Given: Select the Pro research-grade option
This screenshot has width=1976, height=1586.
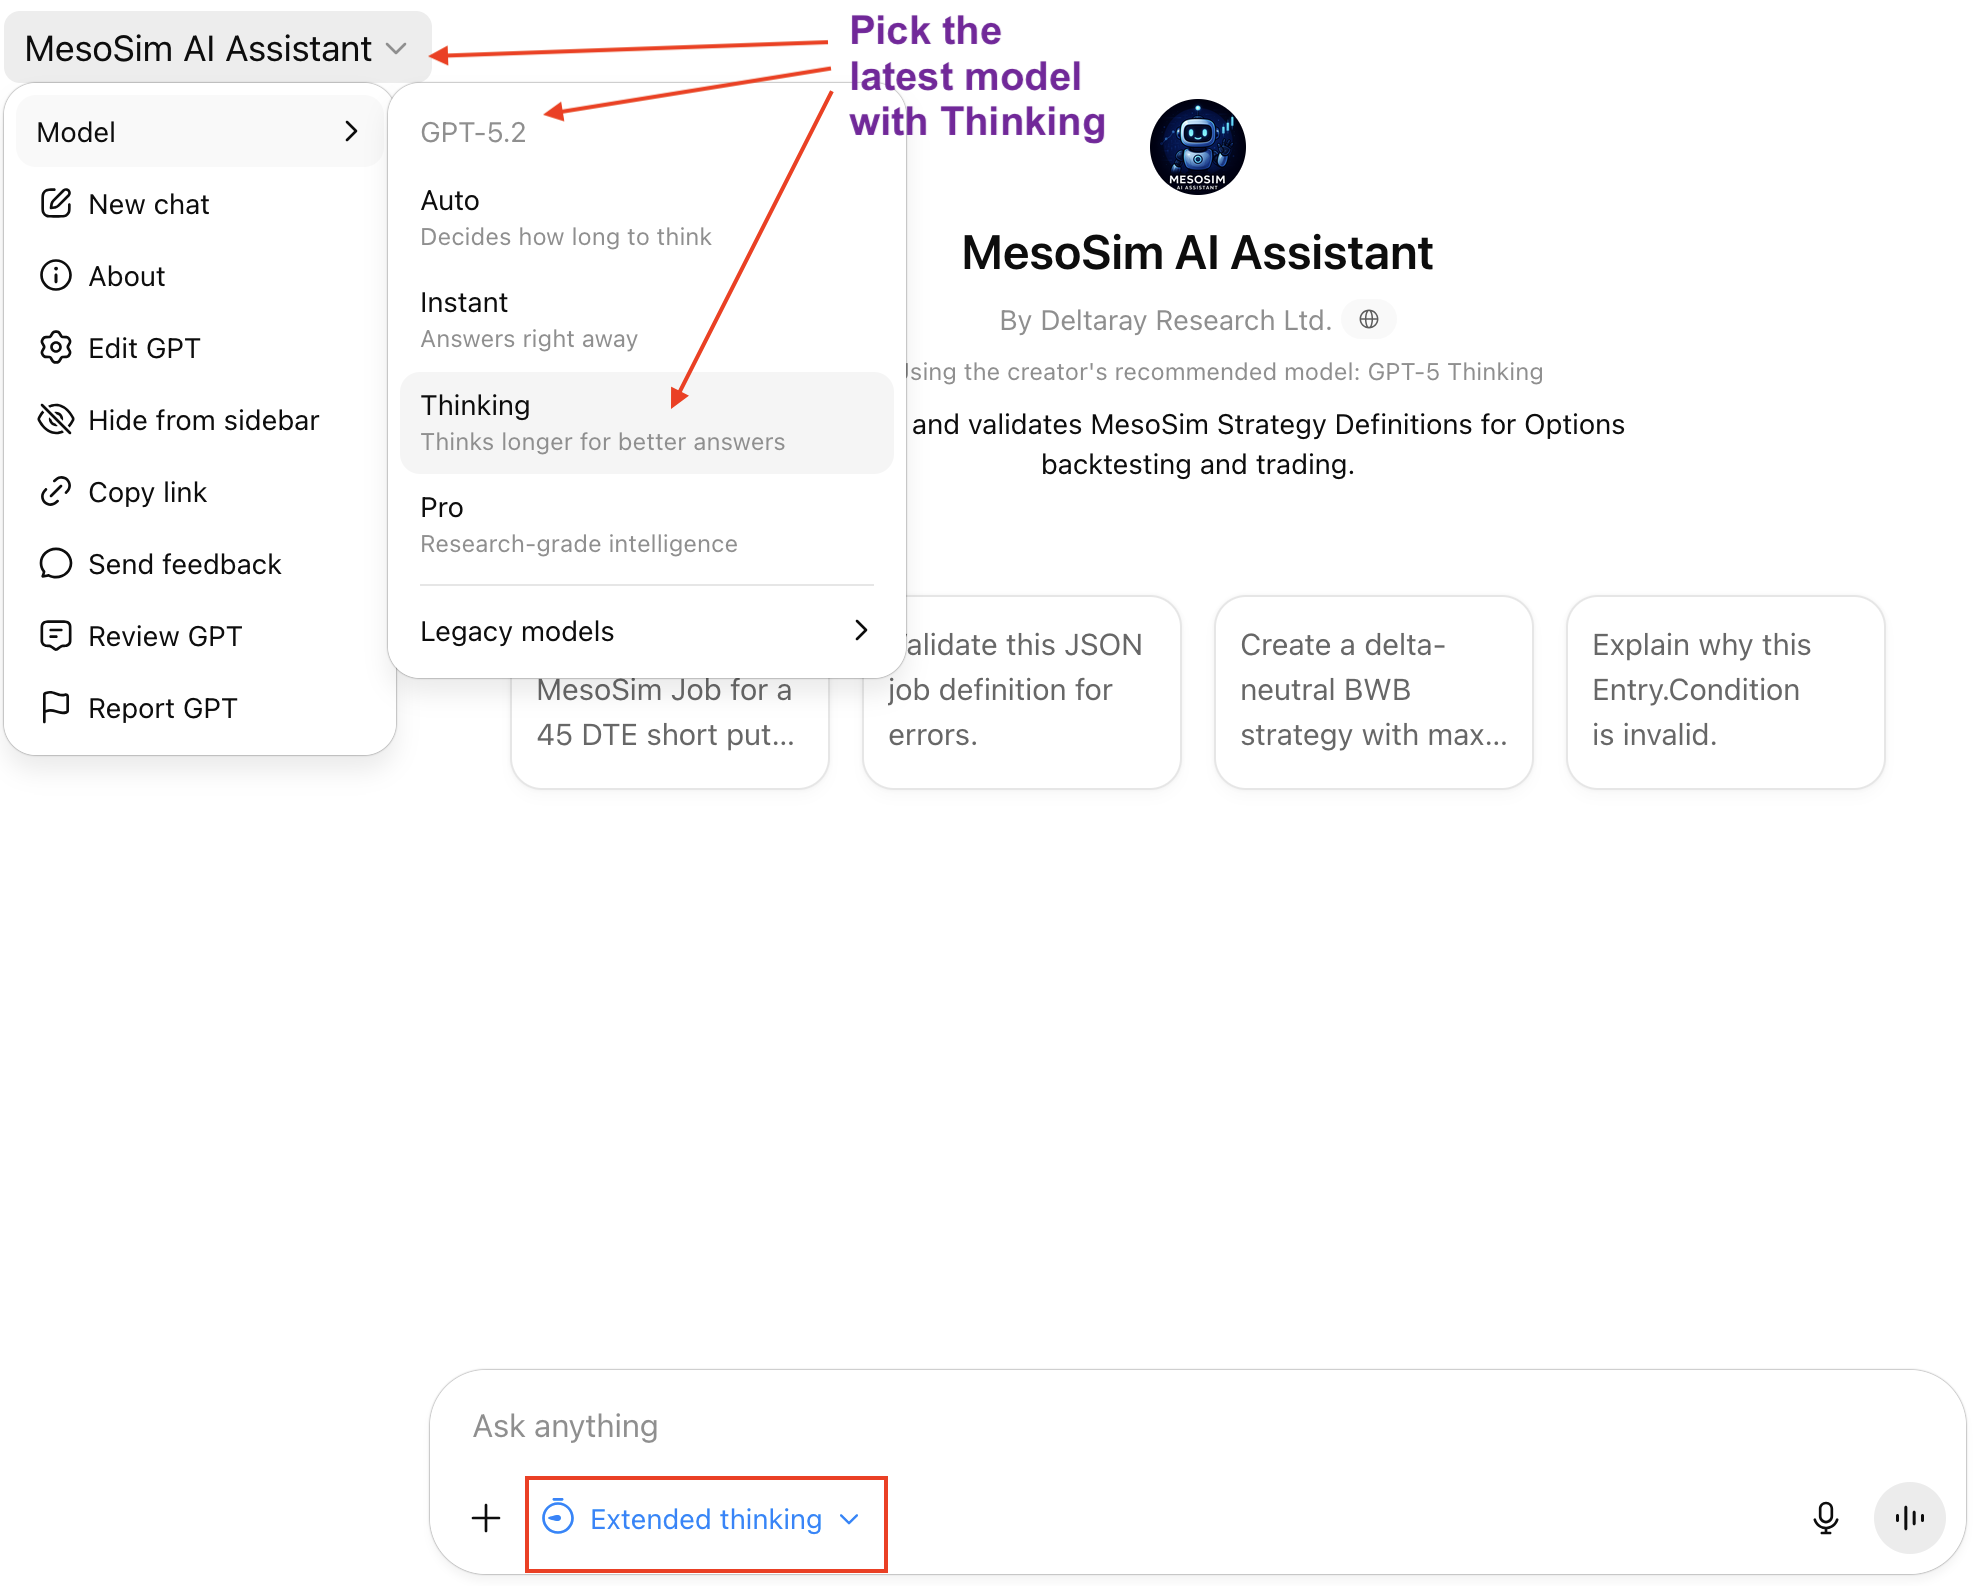Looking at the screenshot, I should [646, 525].
